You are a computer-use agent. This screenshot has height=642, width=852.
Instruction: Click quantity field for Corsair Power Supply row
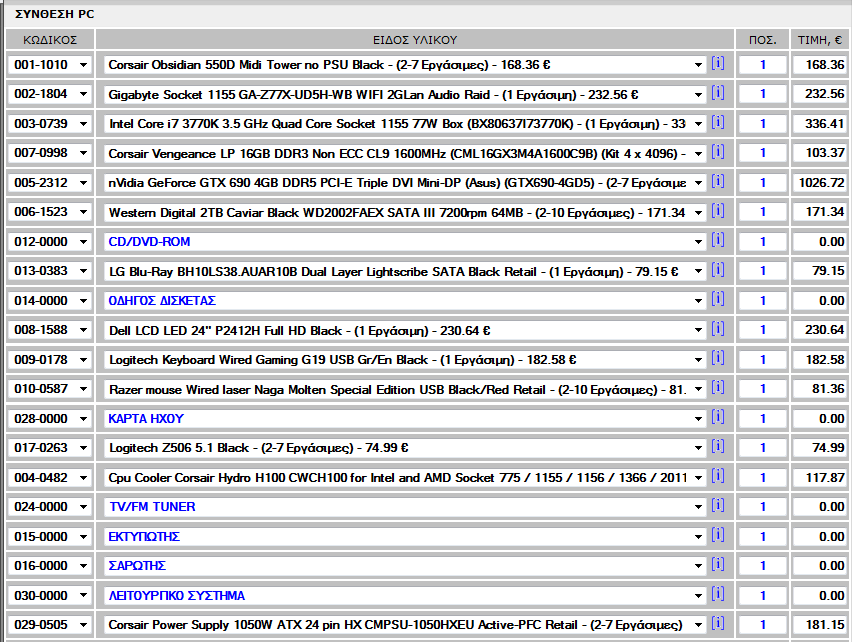(762, 625)
